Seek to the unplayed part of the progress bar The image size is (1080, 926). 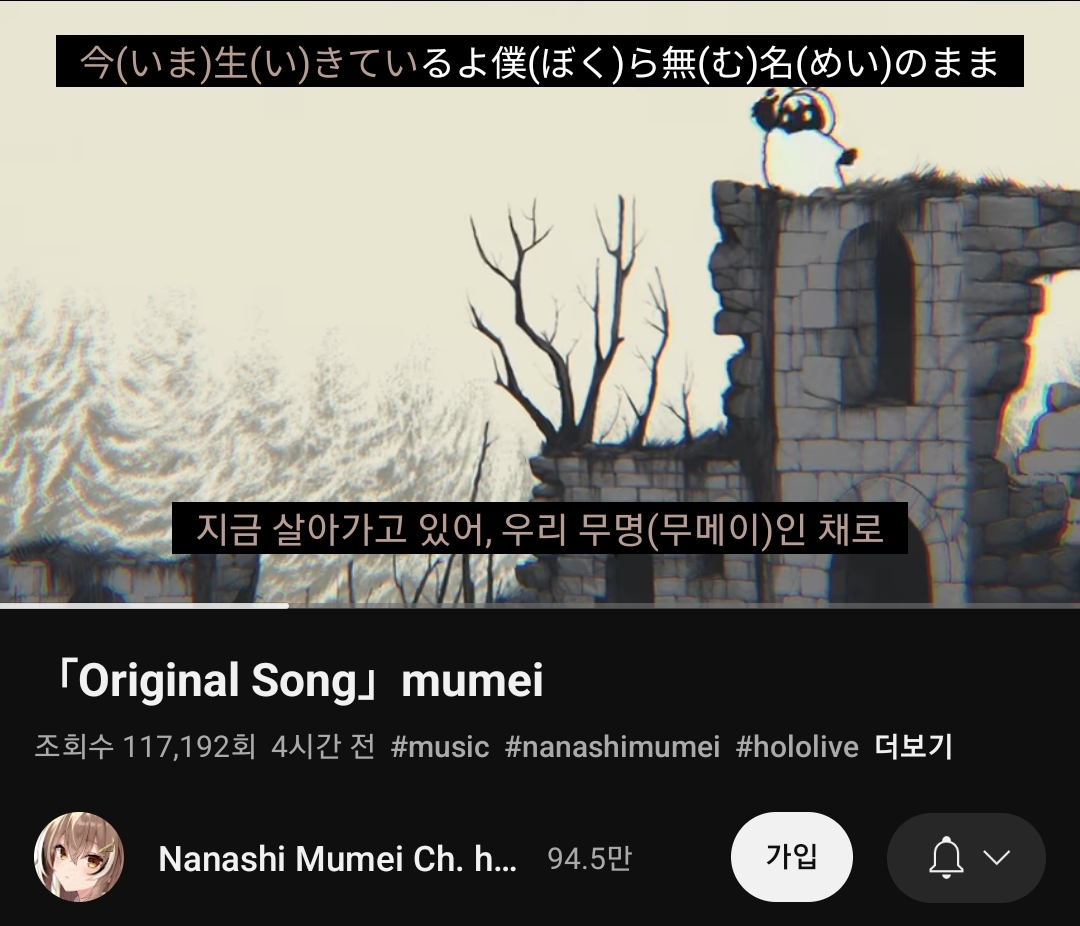[684, 606]
